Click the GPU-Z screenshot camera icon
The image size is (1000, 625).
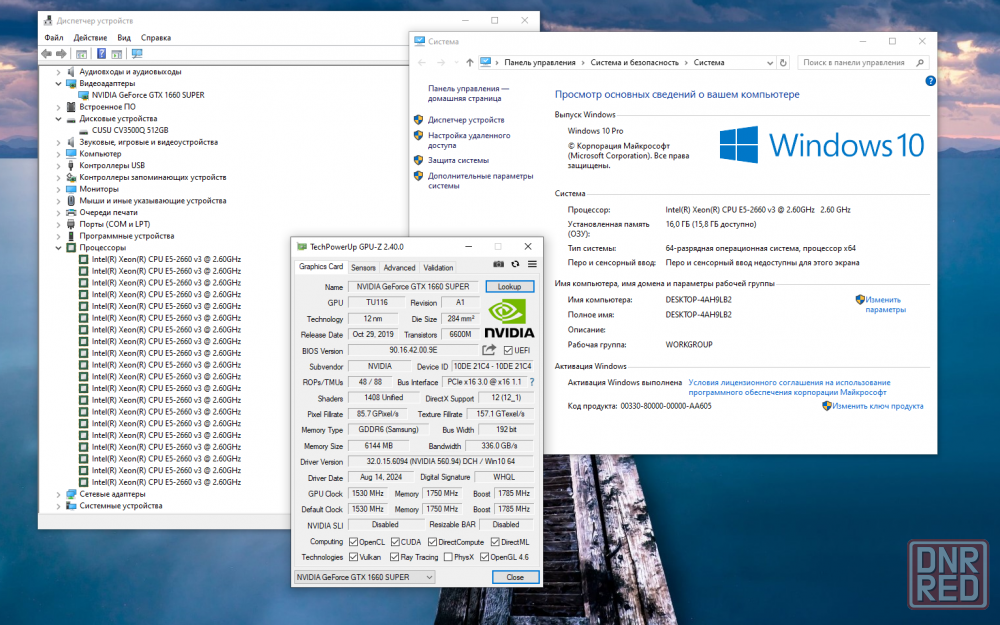click(499, 264)
